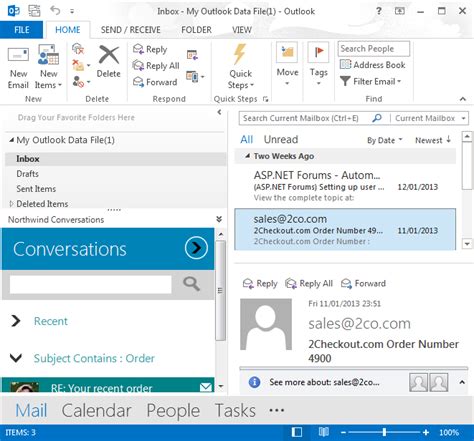The image size is (474, 441).
Task: Select the sales@2co.com message
Action: 345,229
